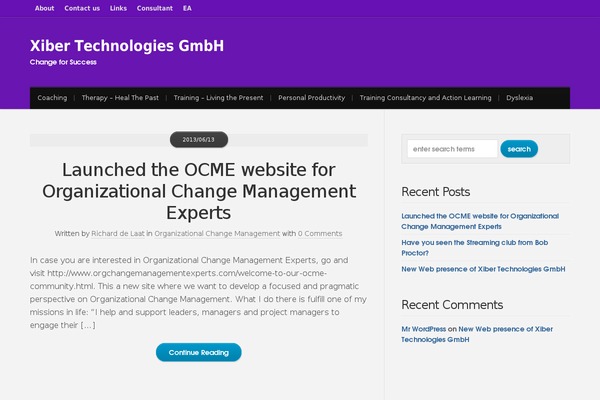This screenshot has height=400, width=600.
Task: Click the Xiber Technologies GmbH site title
Action: [127, 46]
